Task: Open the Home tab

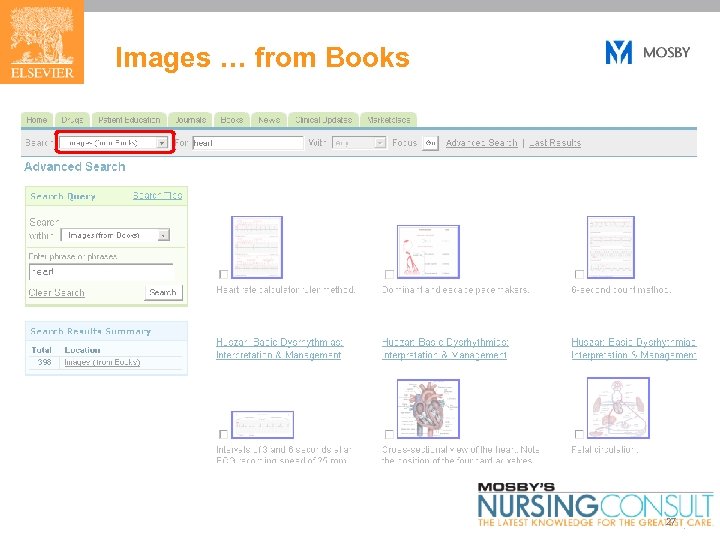Action: (x=37, y=120)
